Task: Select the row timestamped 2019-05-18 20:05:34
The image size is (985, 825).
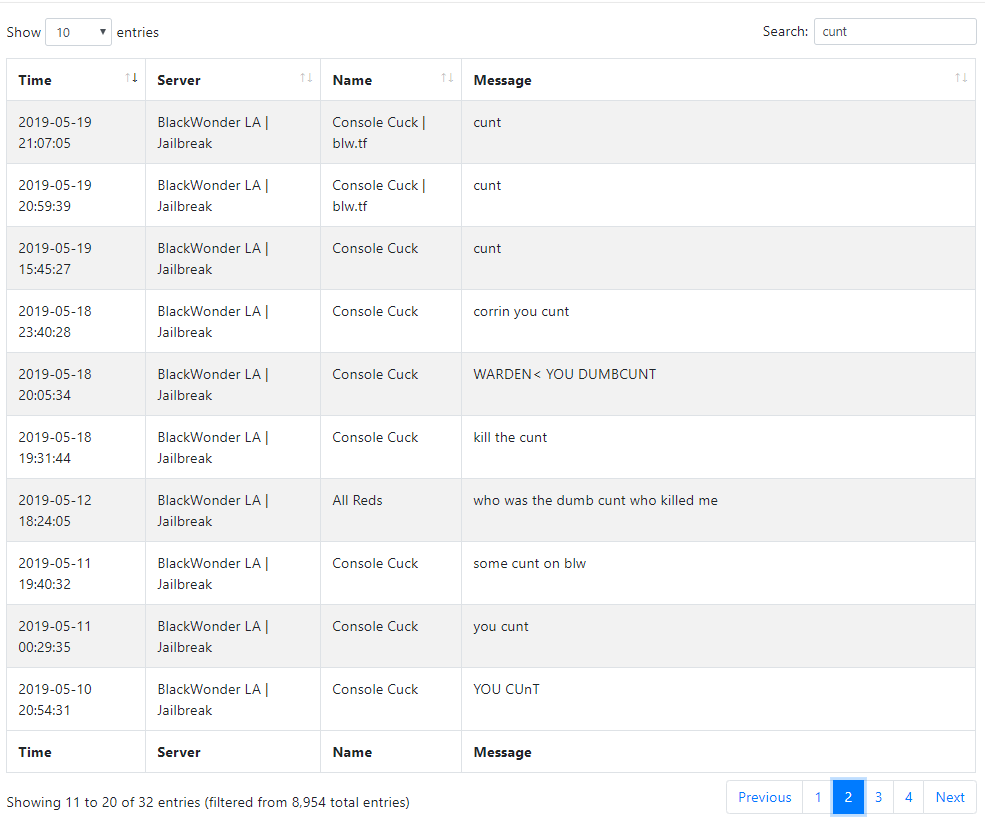Action: [x=491, y=384]
